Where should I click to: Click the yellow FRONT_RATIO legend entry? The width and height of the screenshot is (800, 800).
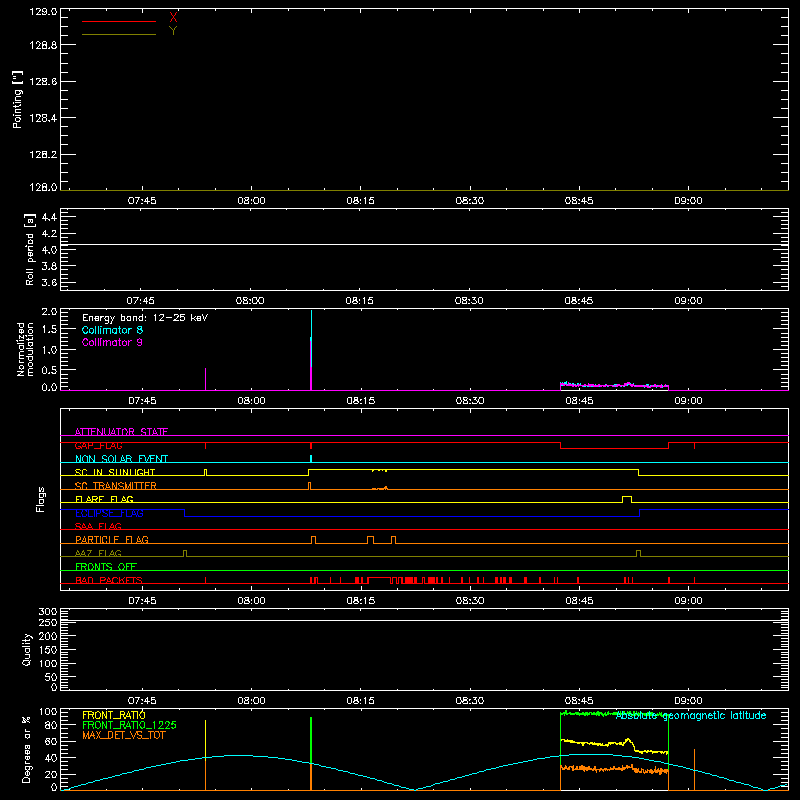point(114,715)
